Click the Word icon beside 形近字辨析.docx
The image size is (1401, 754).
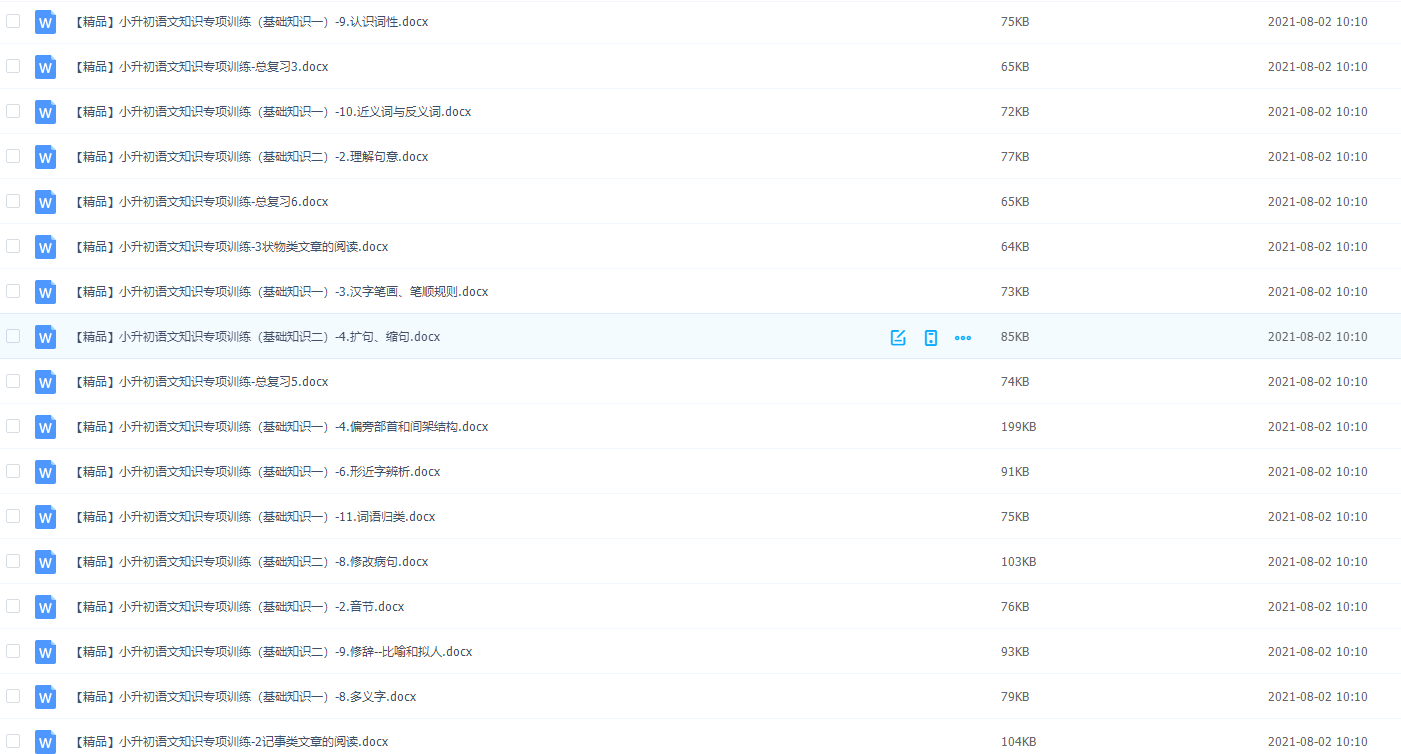(x=44, y=471)
